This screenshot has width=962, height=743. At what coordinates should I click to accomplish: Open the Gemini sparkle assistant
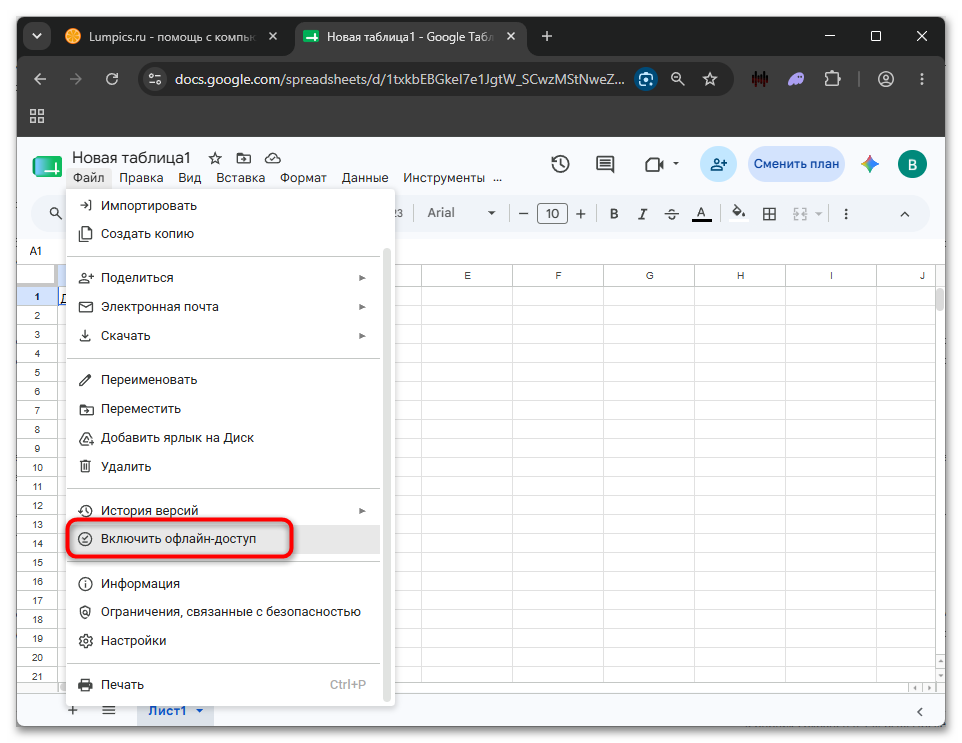(x=870, y=164)
